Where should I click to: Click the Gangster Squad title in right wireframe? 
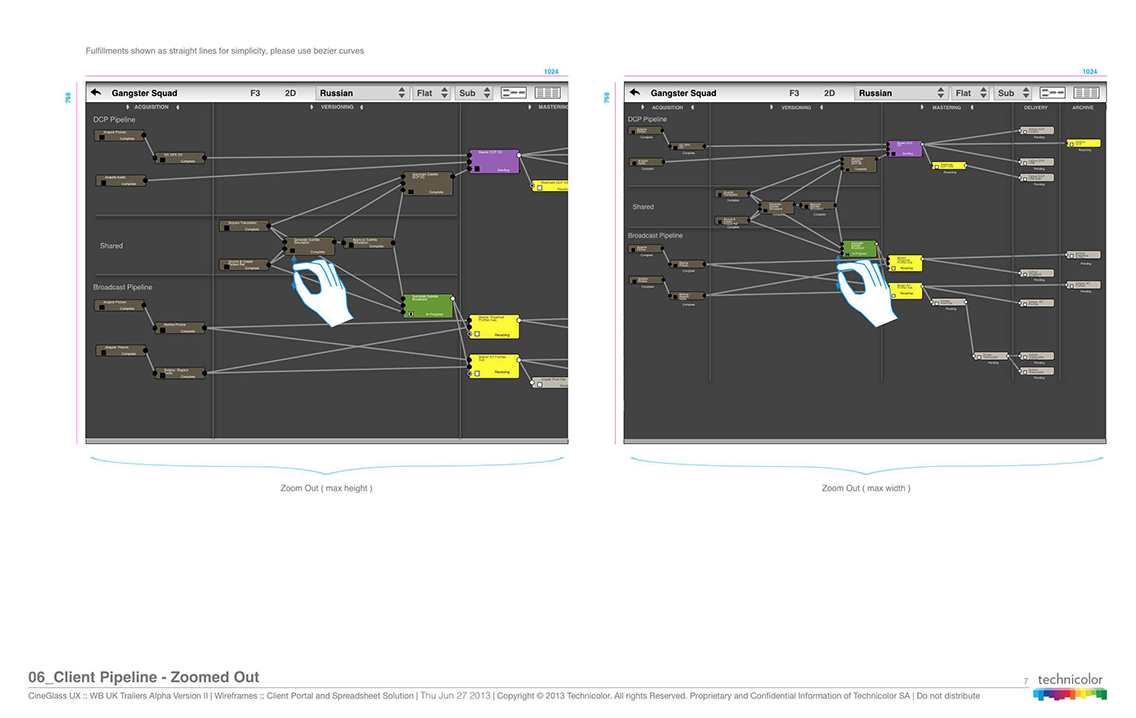point(683,93)
